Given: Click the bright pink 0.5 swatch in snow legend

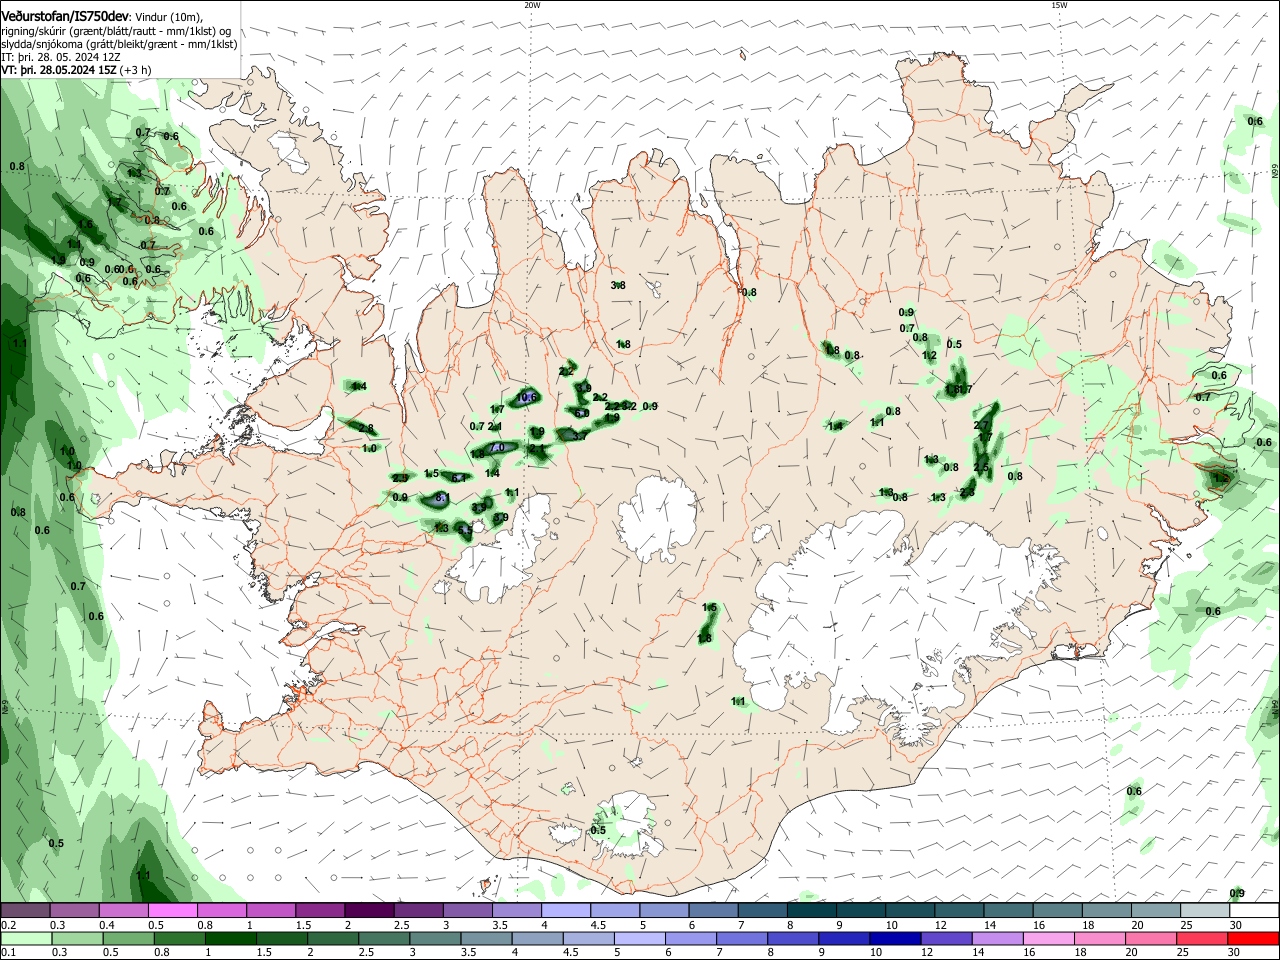Looking at the screenshot, I should 172,911.
